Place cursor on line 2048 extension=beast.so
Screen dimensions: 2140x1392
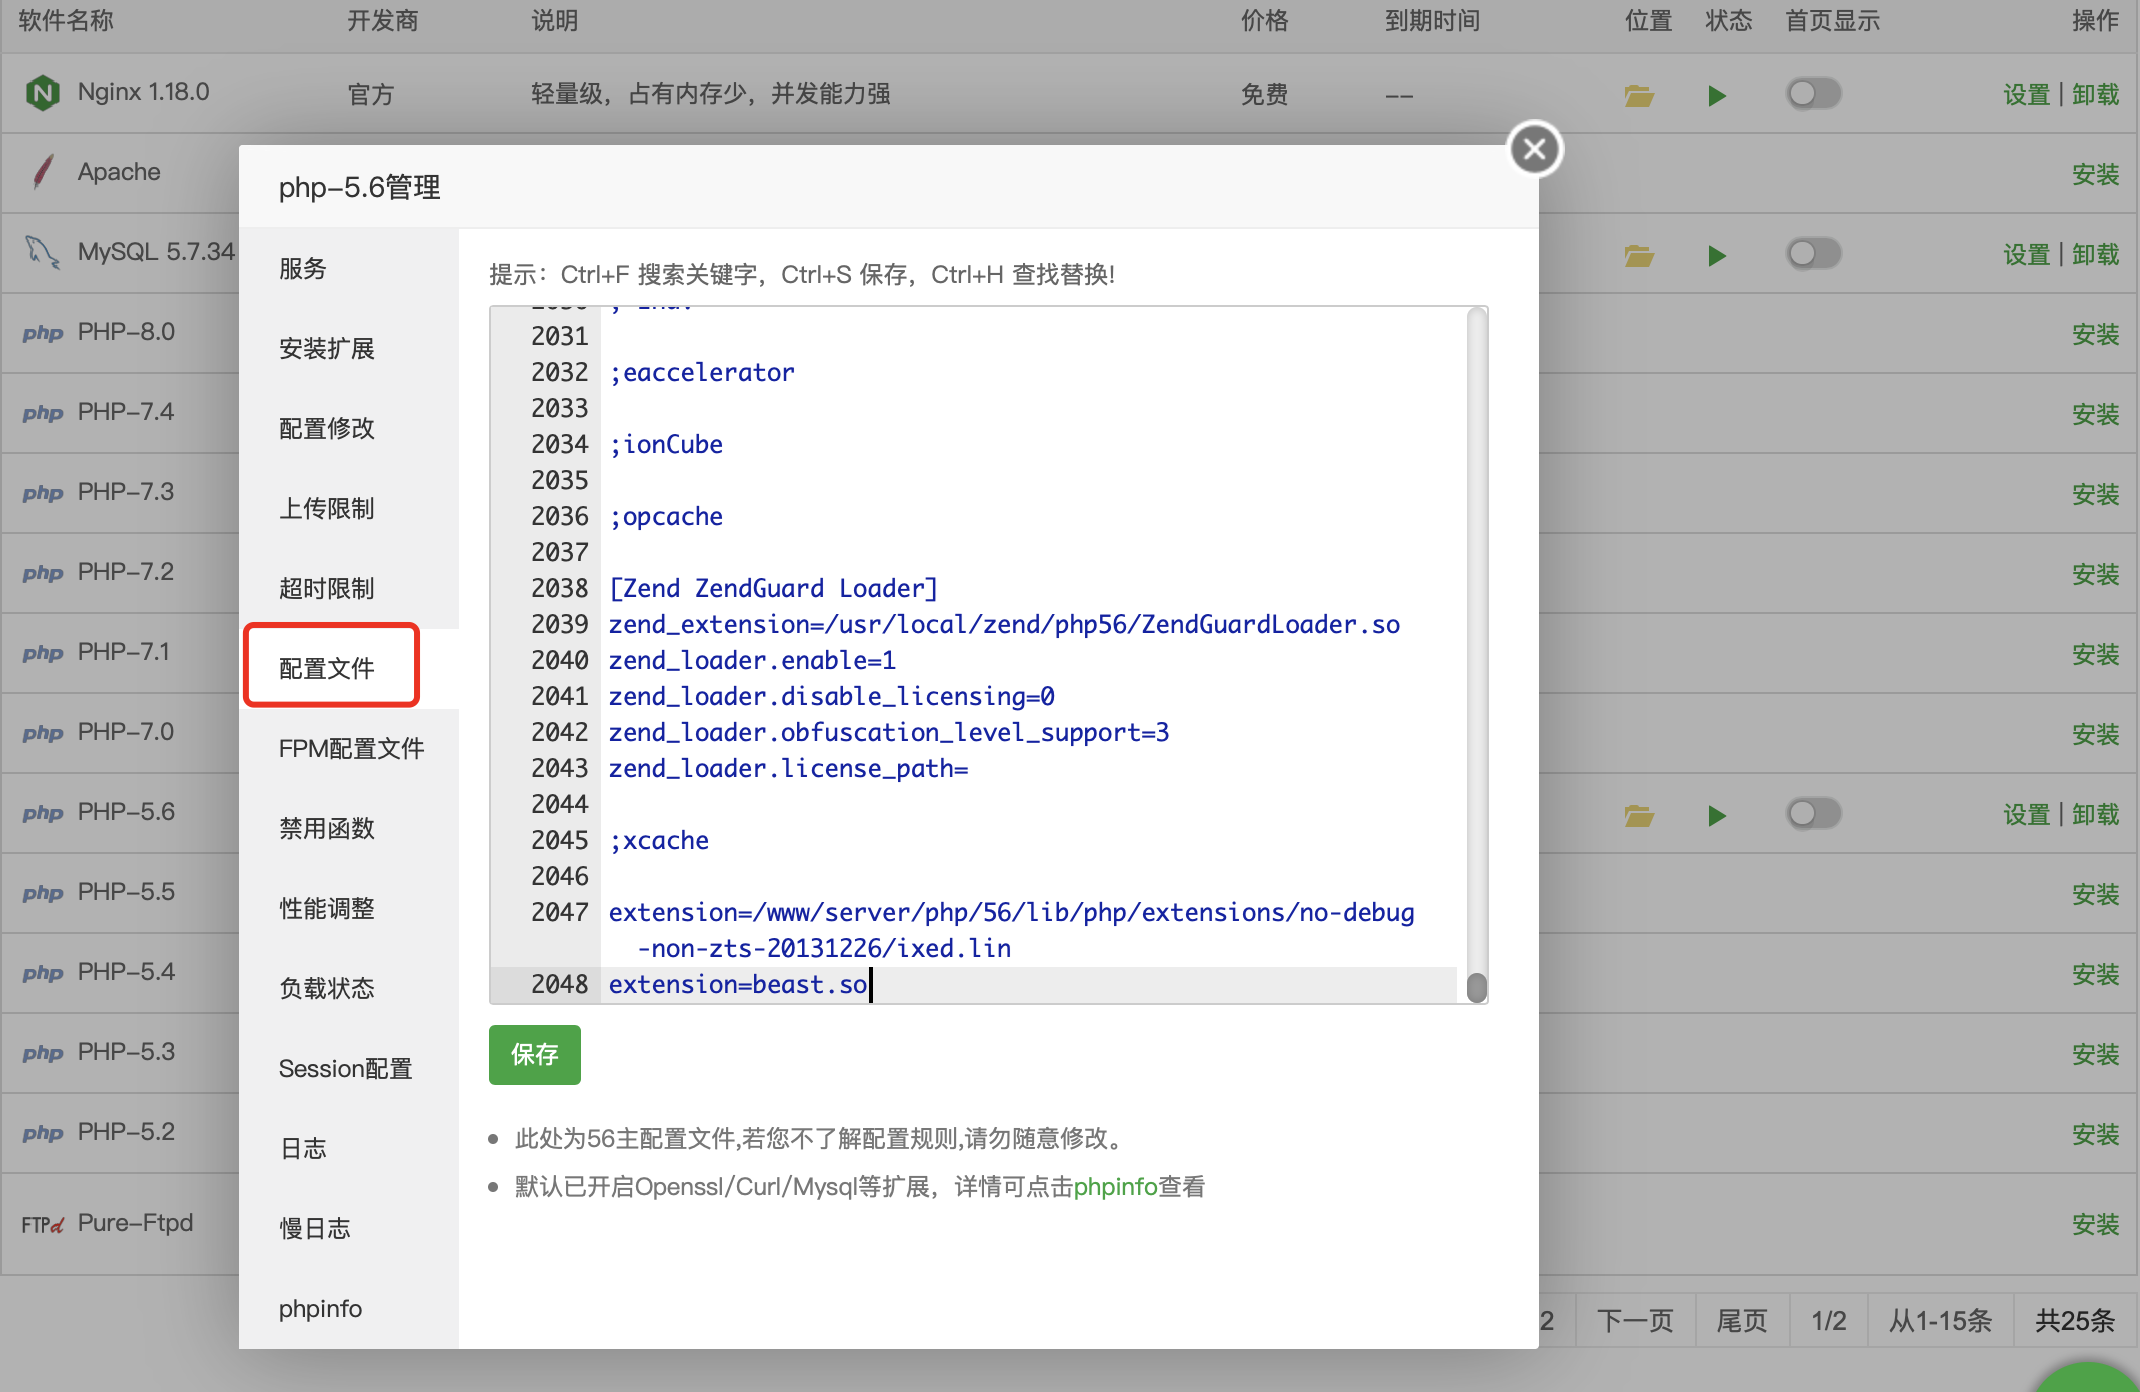pos(738,985)
